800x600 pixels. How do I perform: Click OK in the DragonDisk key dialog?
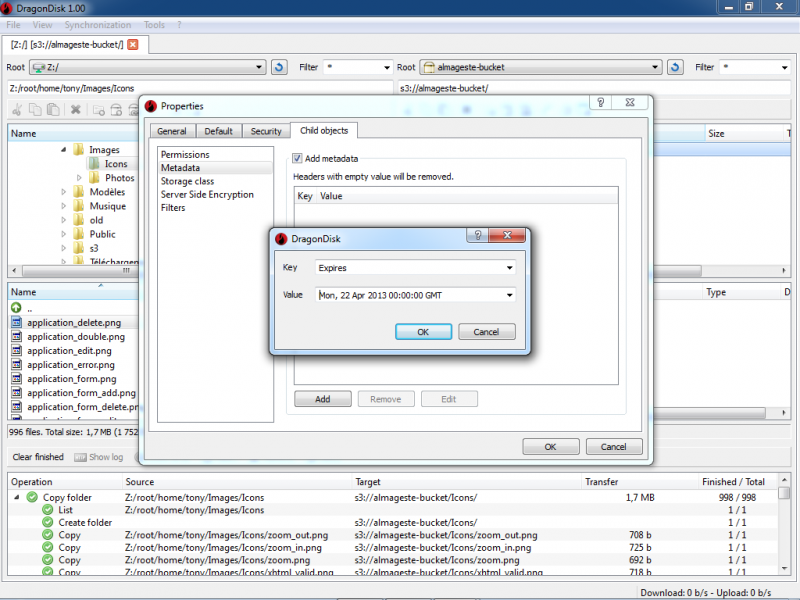pyautogui.click(x=423, y=332)
